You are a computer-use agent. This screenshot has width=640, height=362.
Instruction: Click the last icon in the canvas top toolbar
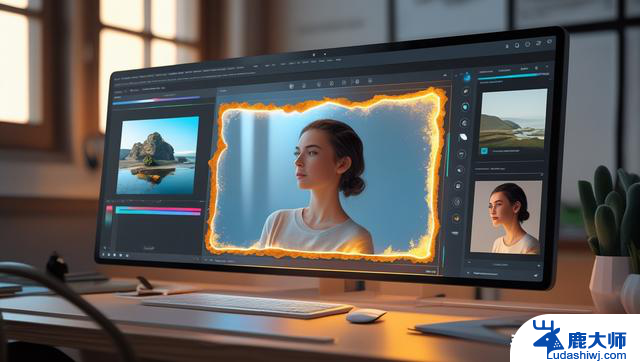tap(370, 81)
